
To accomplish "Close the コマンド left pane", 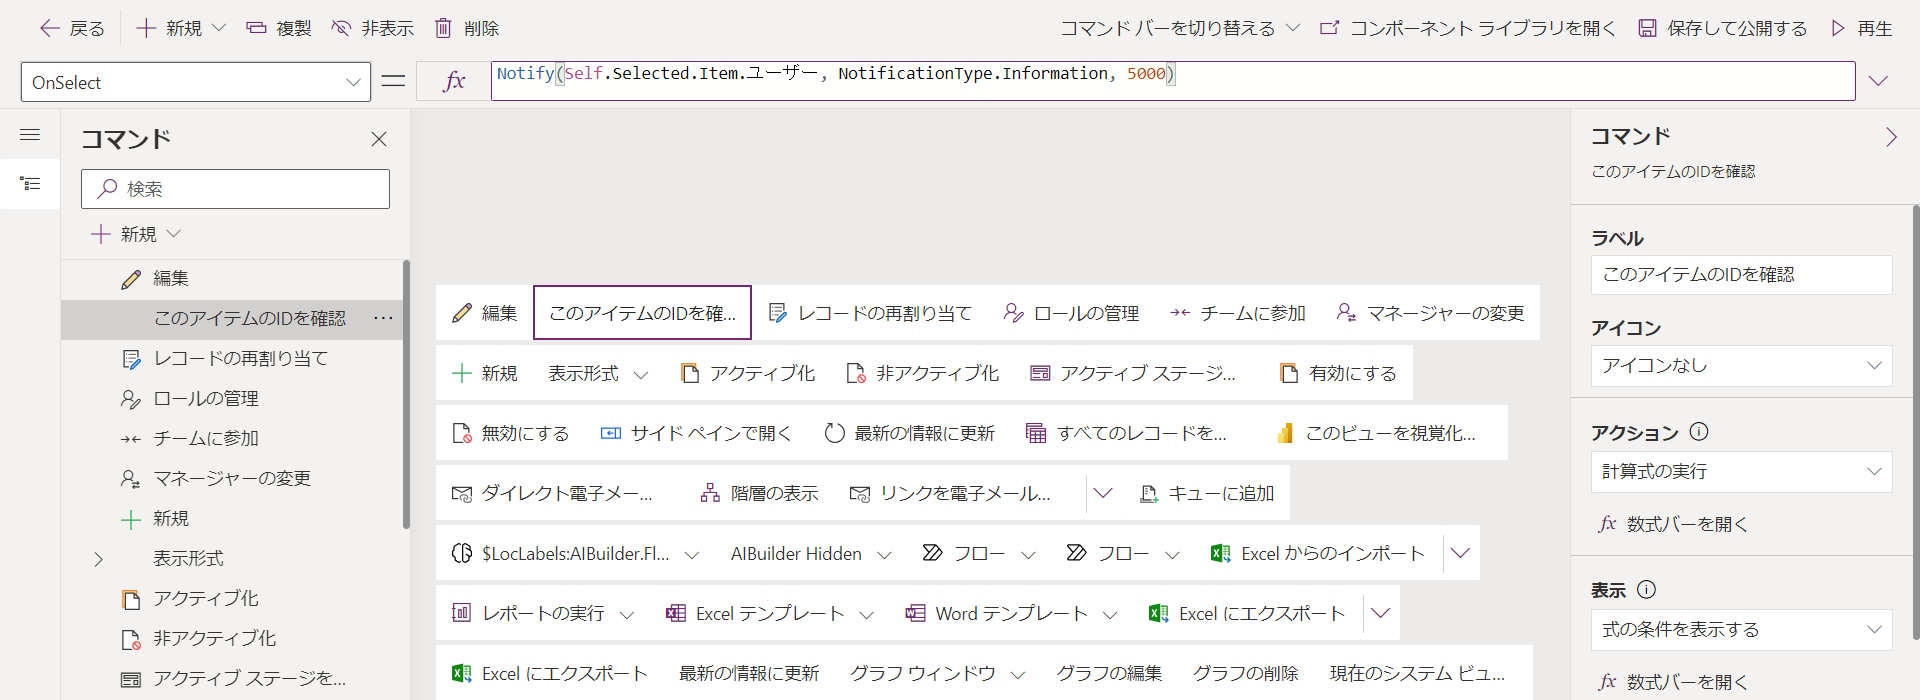I will (379, 139).
